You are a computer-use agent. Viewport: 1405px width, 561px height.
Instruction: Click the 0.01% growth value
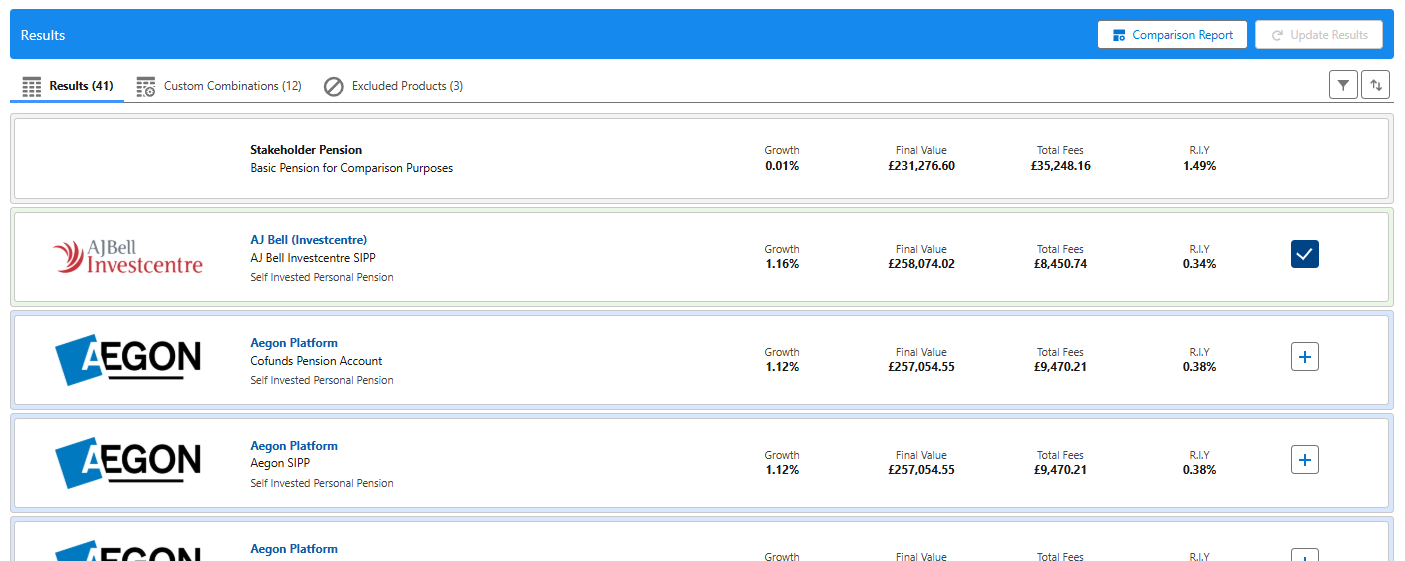click(x=782, y=166)
